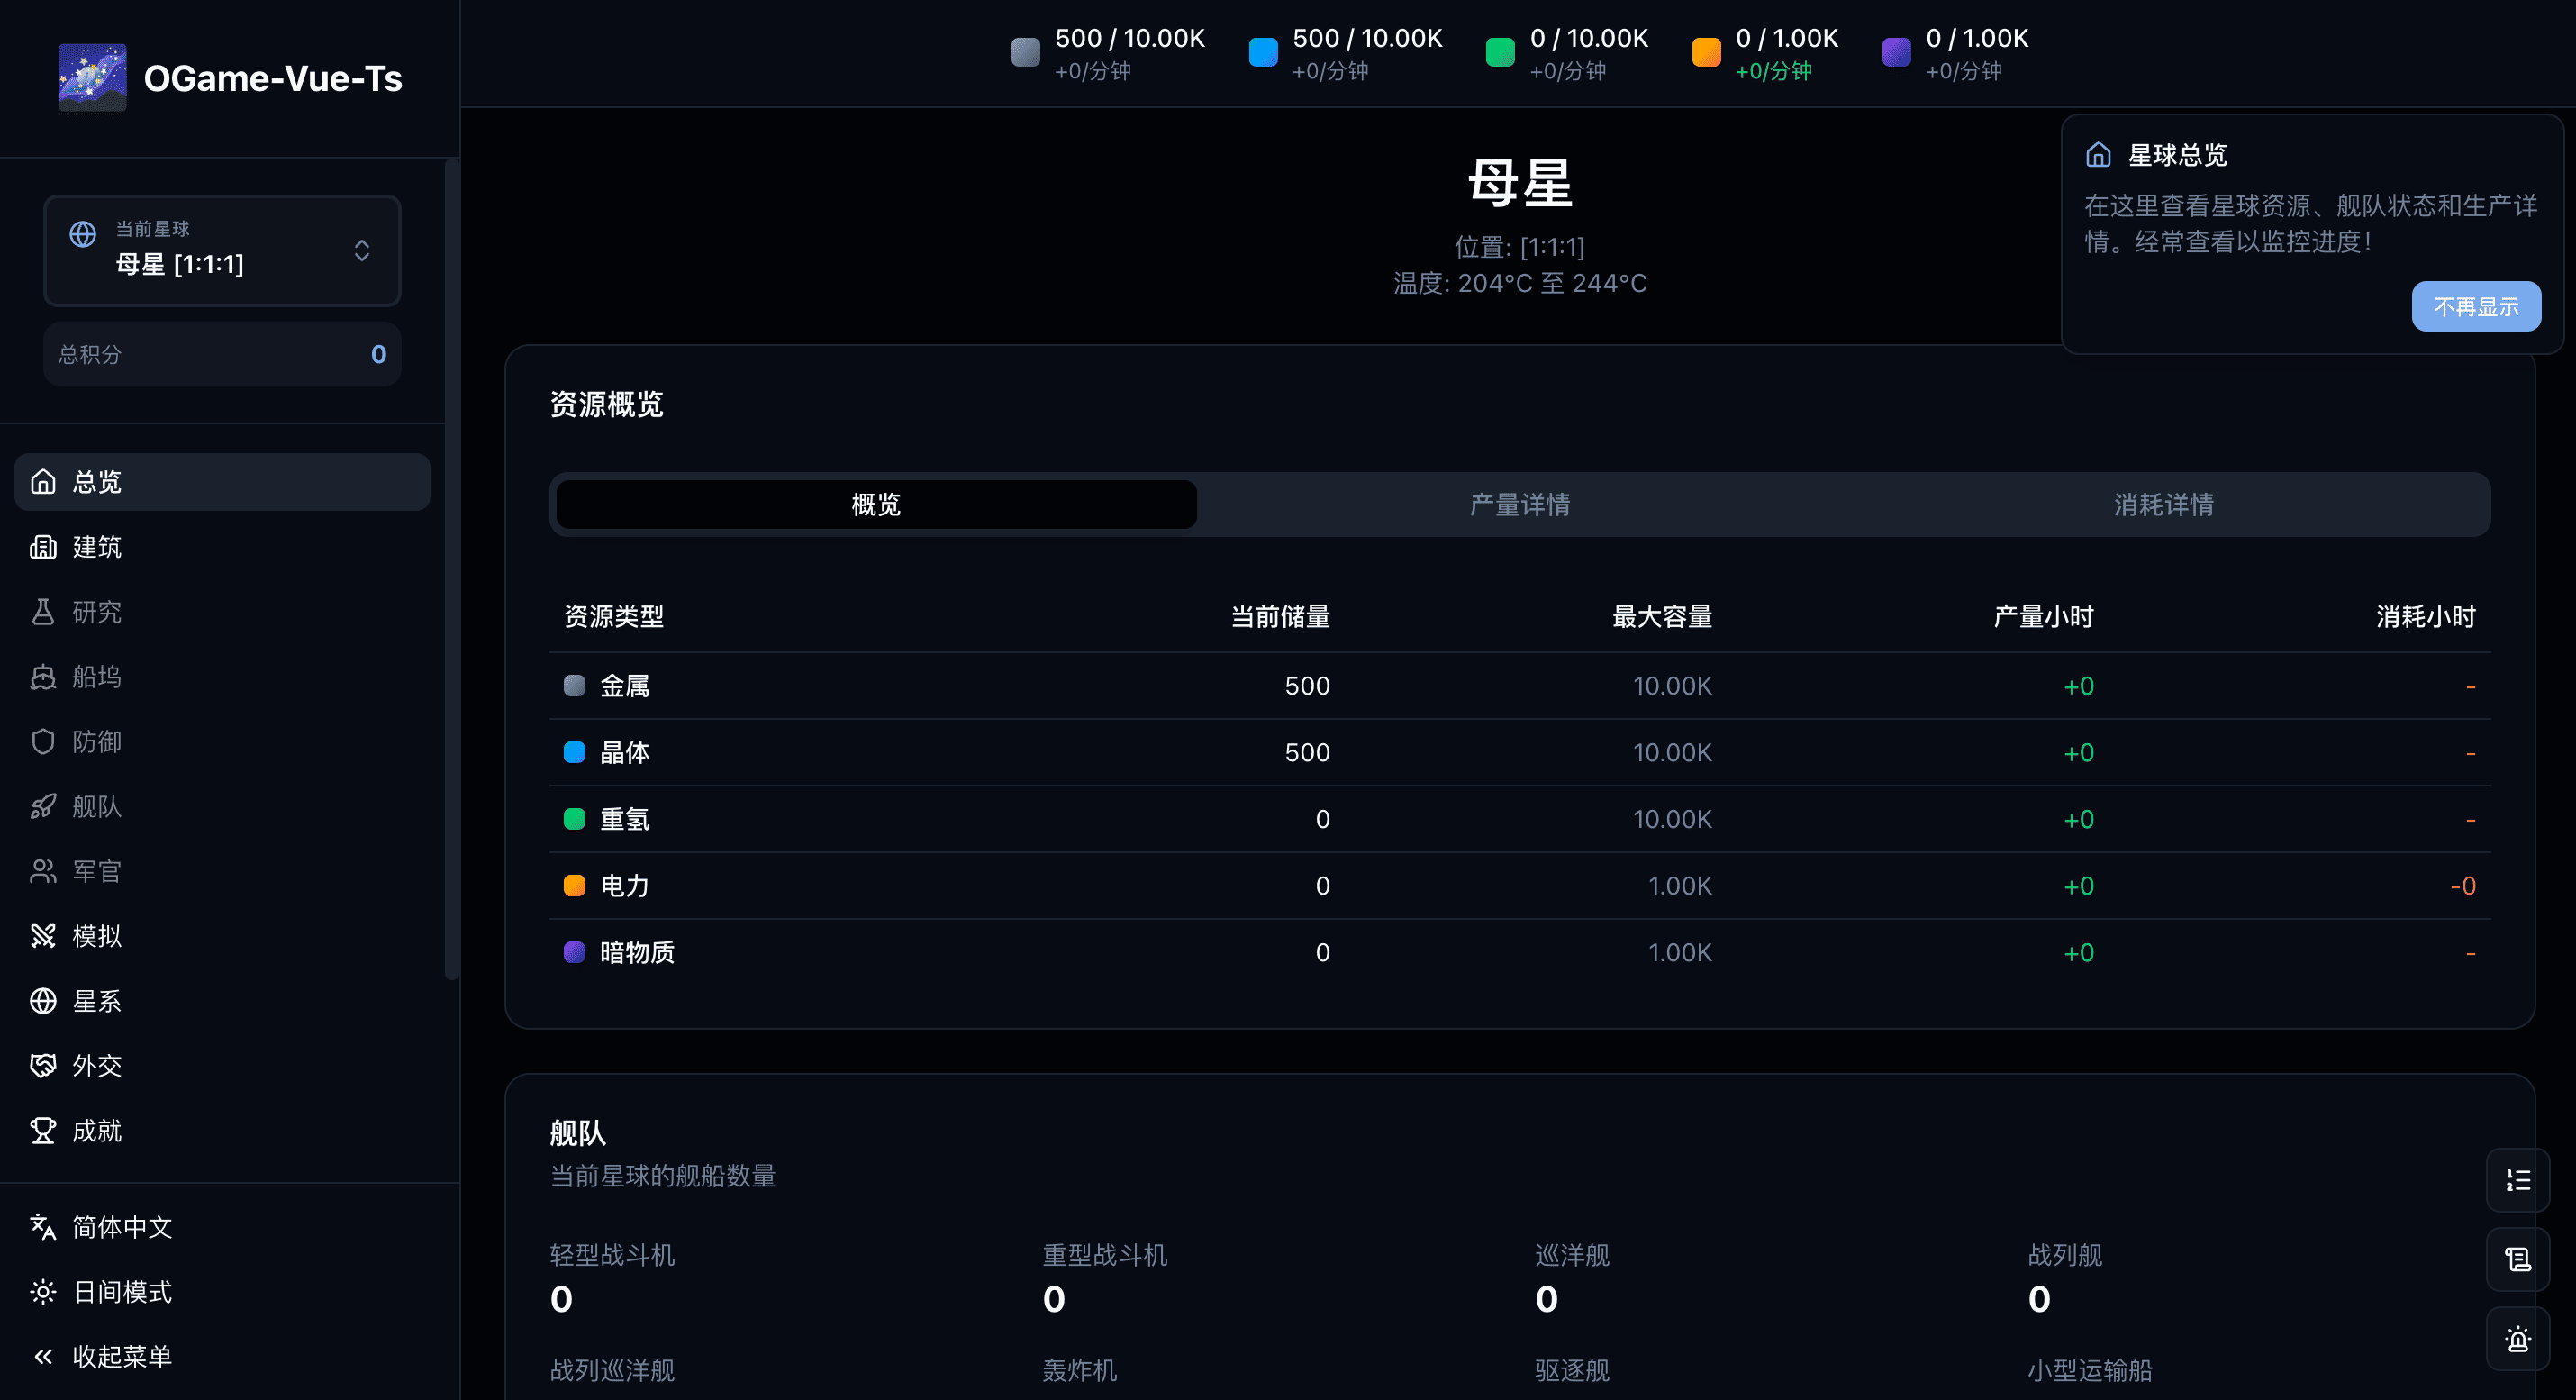
Task: Switch to the 产量详情 tab
Action: click(1520, 504)
